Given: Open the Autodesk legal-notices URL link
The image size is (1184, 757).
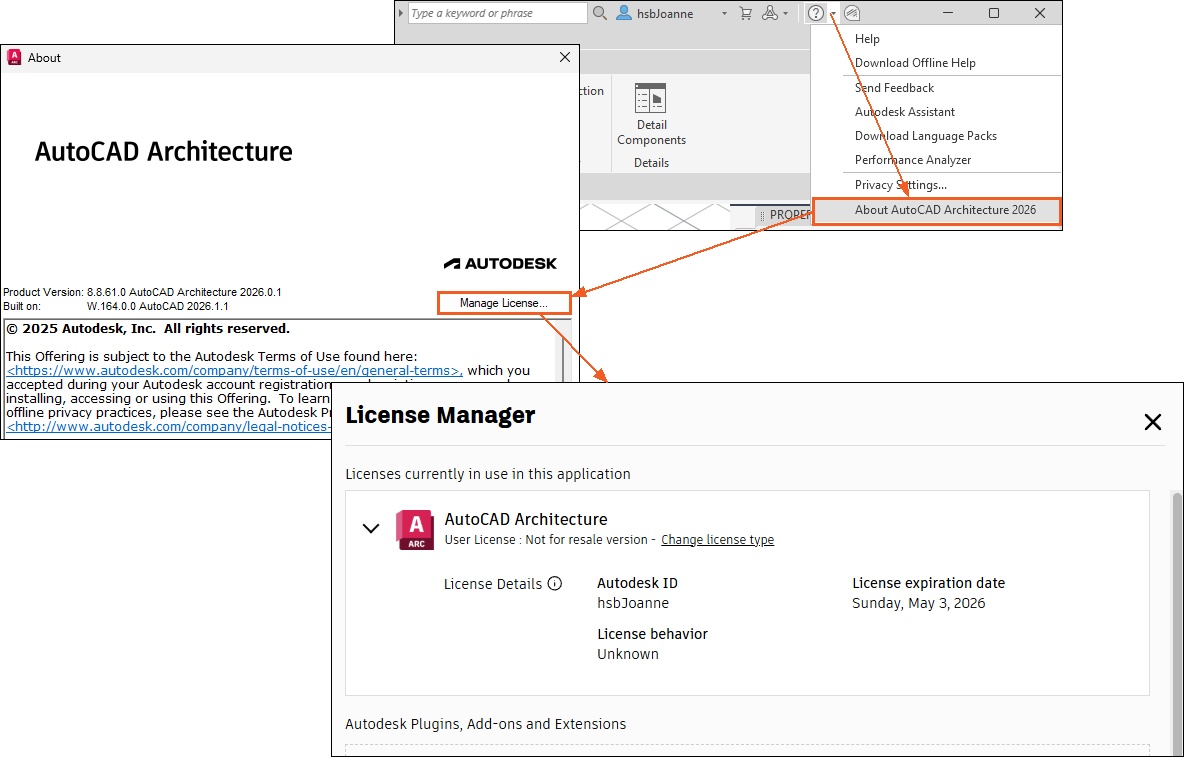Looking at the screenshot, I should point(169,426).
